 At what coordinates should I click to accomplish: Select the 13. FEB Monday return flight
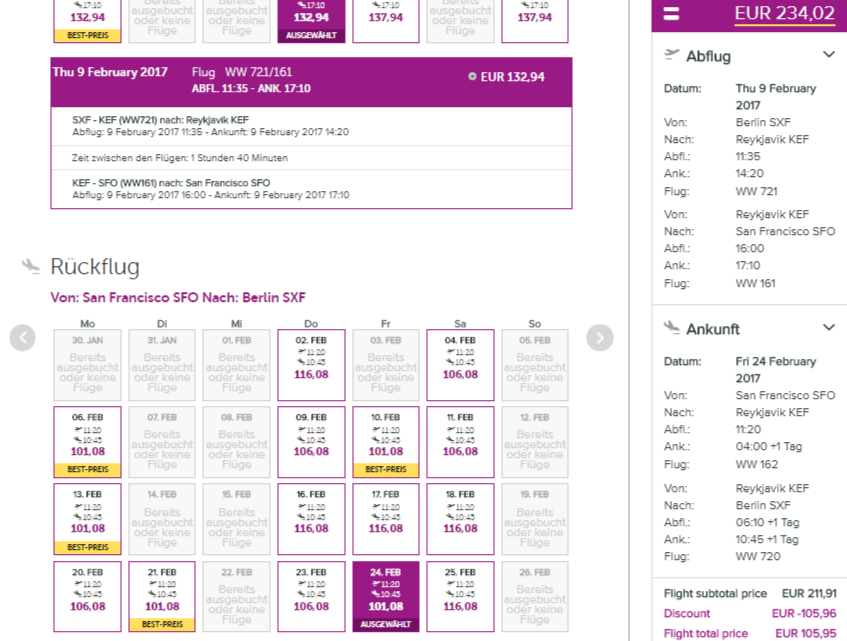coord(87,519)
